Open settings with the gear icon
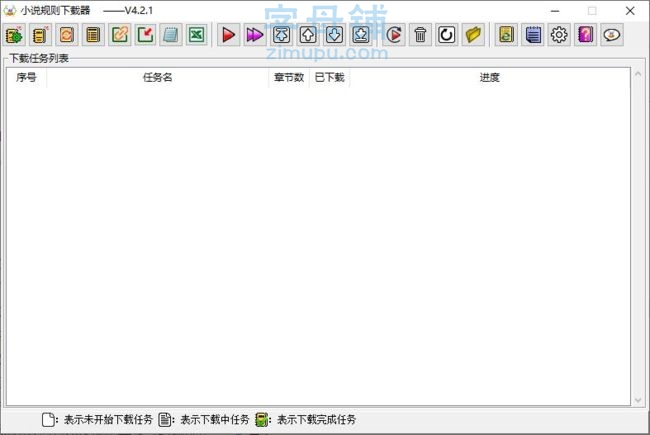650x435 pixels. coord(559,35)
